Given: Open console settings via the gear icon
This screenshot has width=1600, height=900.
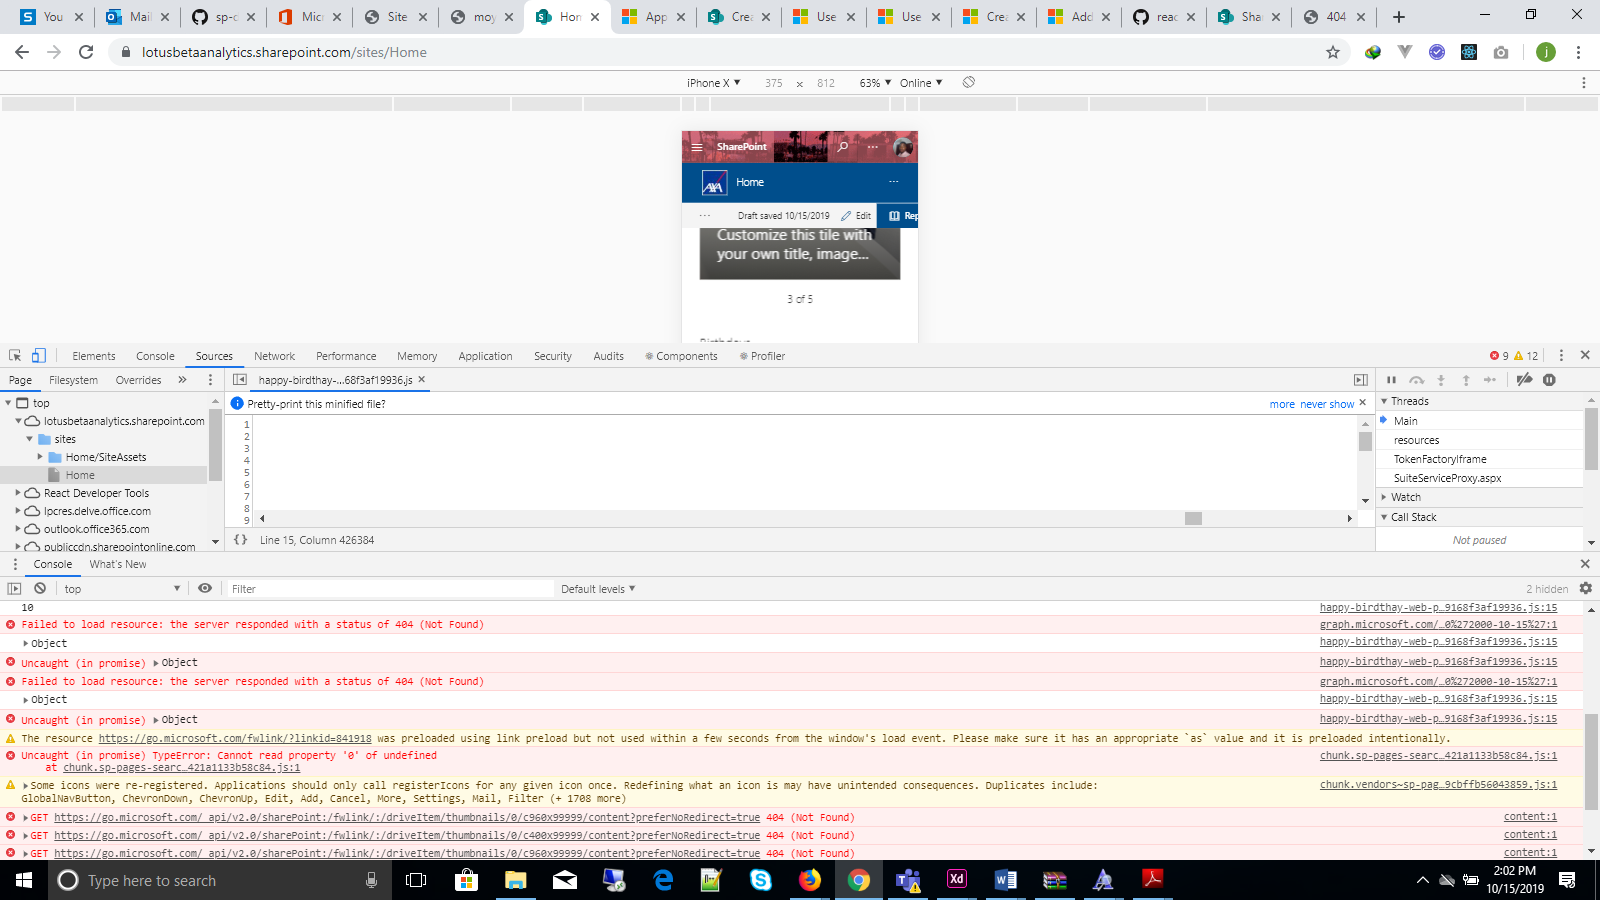Looking at the screenshot, I should pyautogui.click(x=1586, y=588).
